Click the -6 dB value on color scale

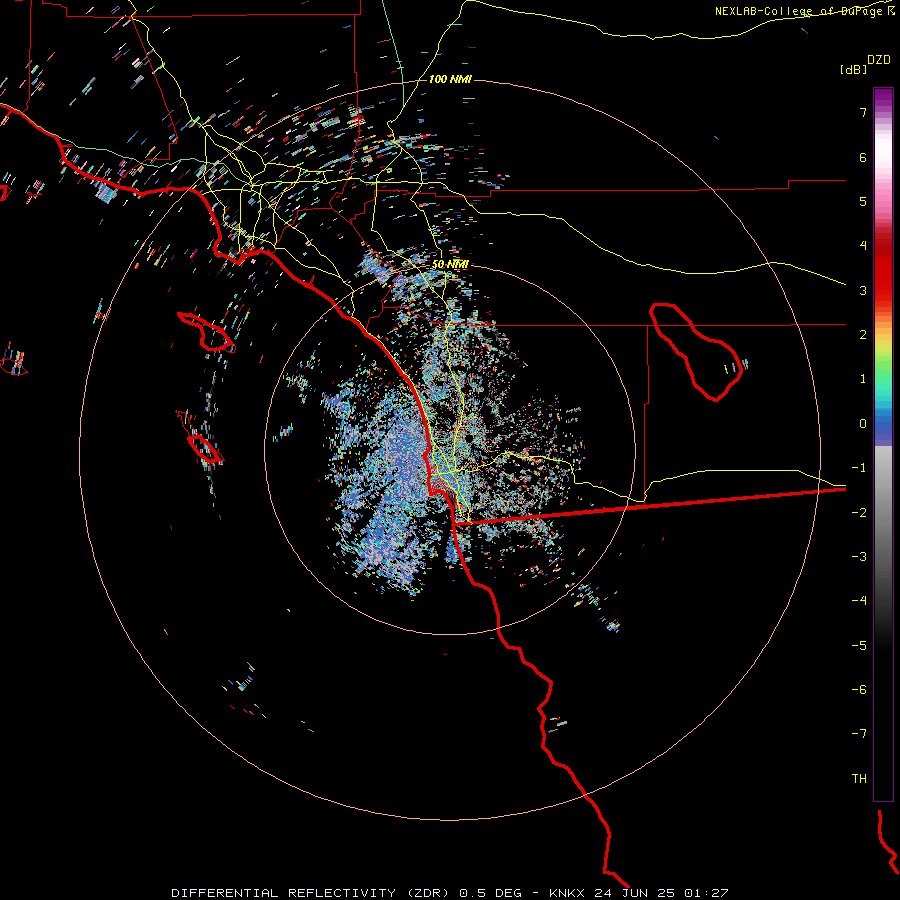click(x=859, y=690)
